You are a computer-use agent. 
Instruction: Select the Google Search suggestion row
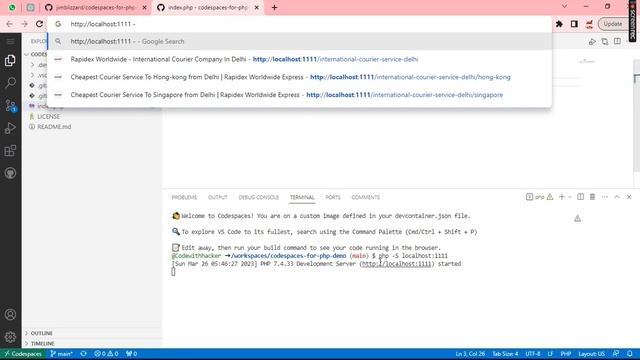click(299, 42)
